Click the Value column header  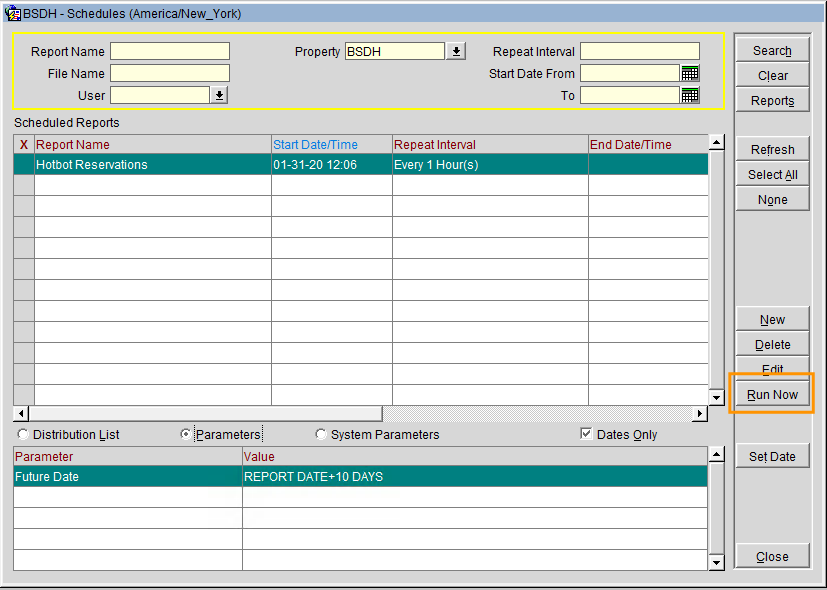tap(475, 457)
